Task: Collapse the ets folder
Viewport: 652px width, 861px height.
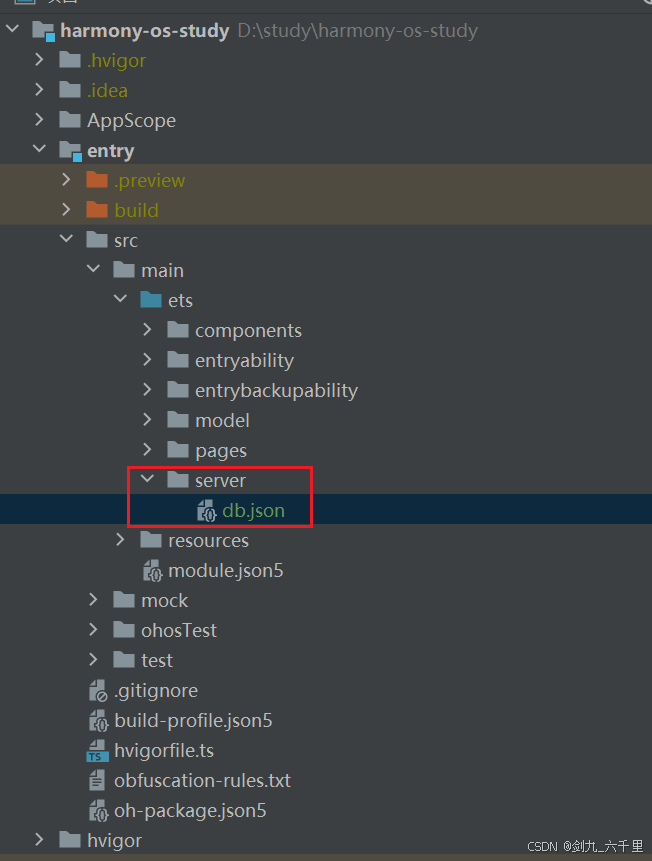Action: click(x=120, y=299)
